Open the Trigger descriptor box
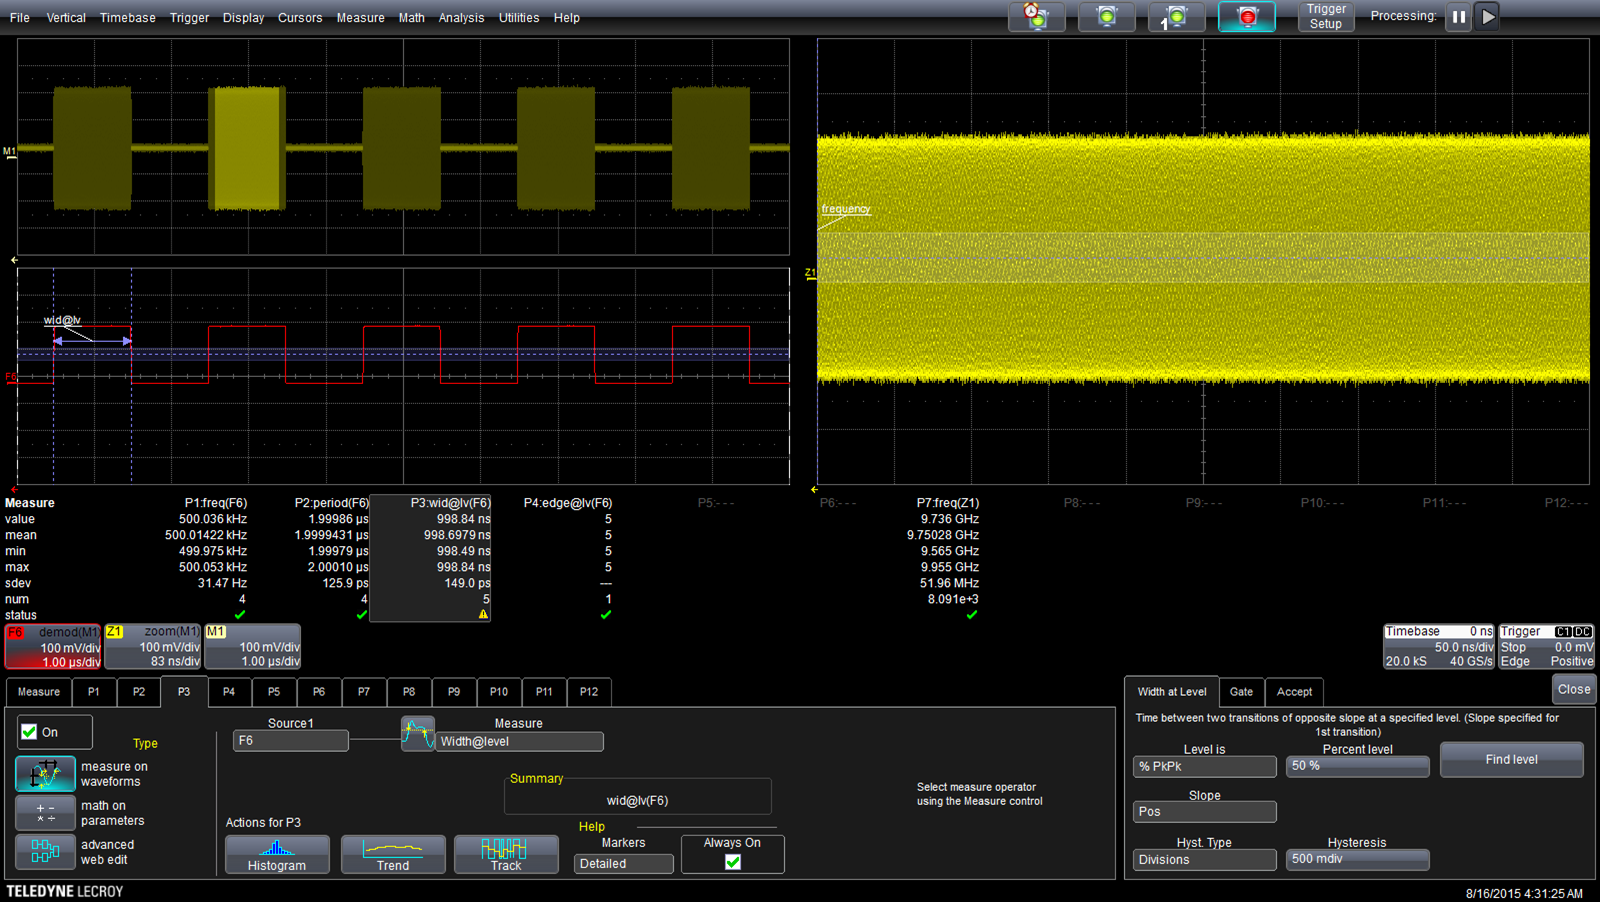Screen dimensions: 1600x902 tap(1546, 647)
